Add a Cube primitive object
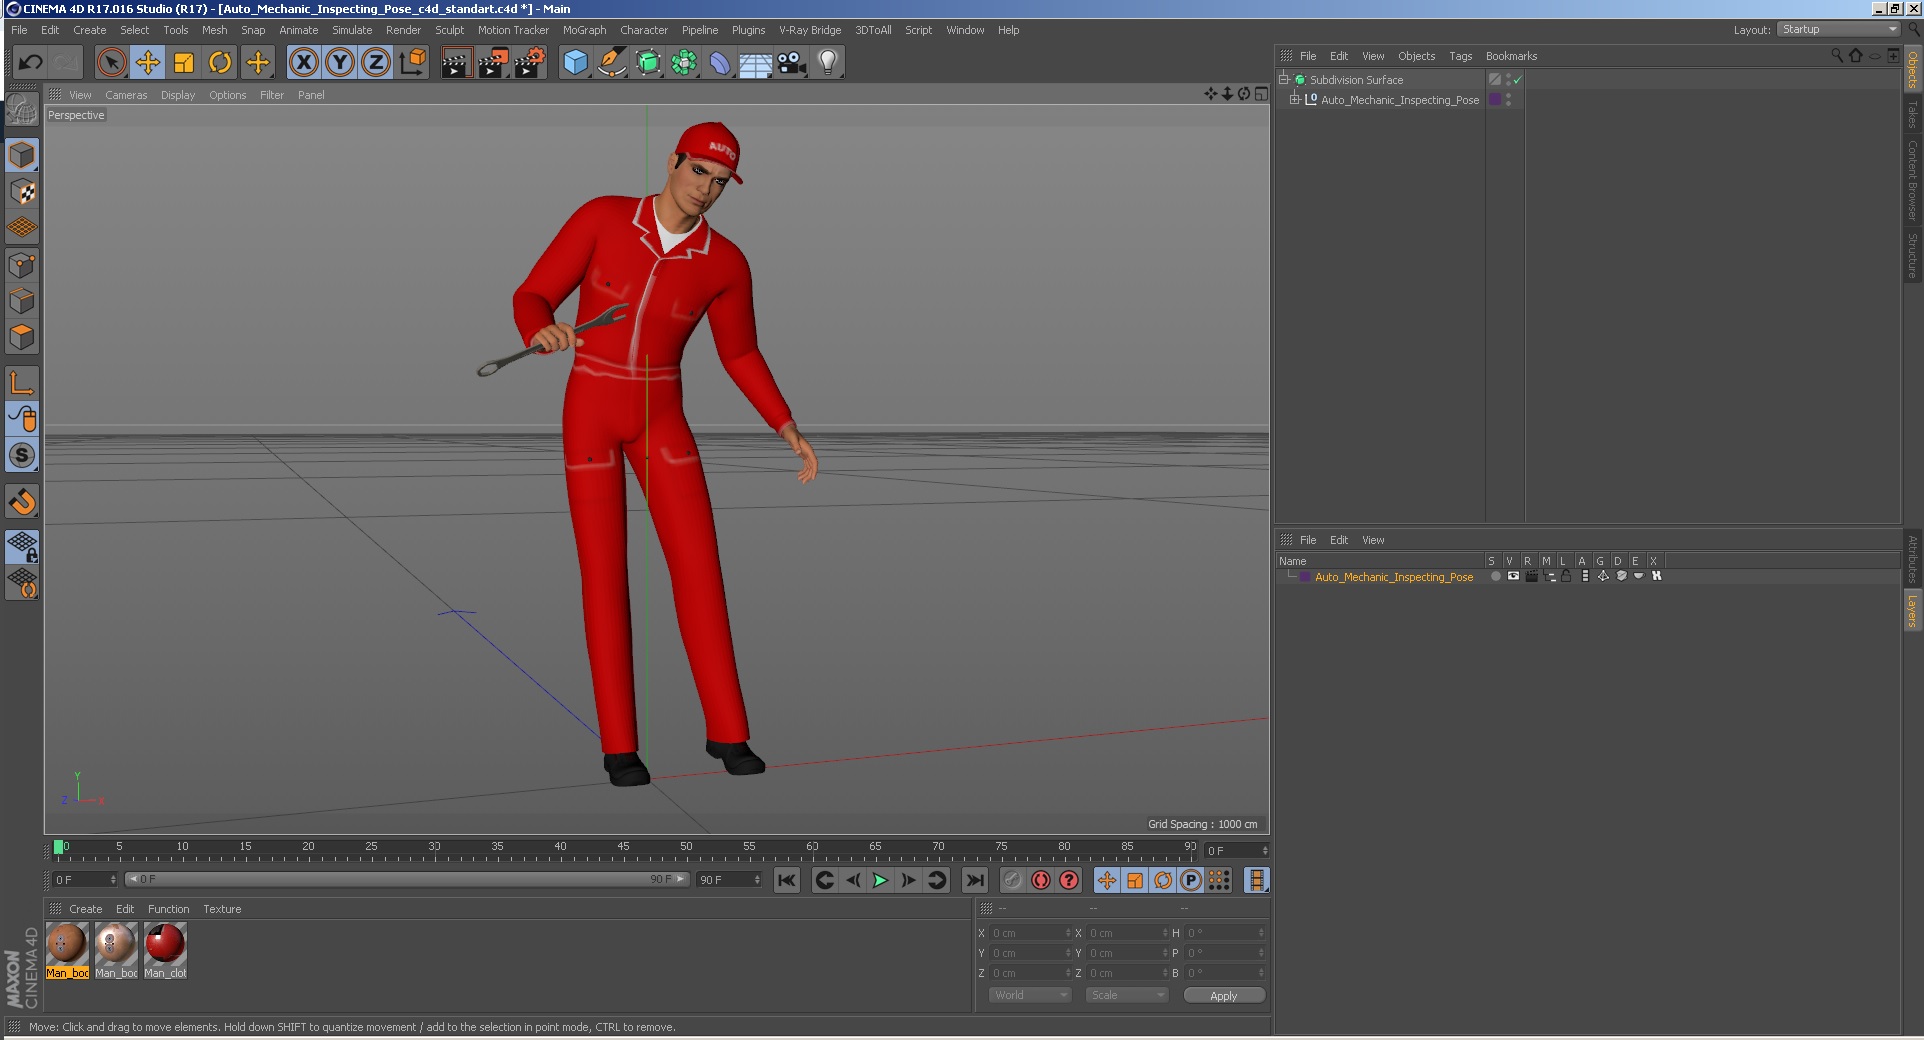Screen dimensions: 1924x1040 point(575,63)
